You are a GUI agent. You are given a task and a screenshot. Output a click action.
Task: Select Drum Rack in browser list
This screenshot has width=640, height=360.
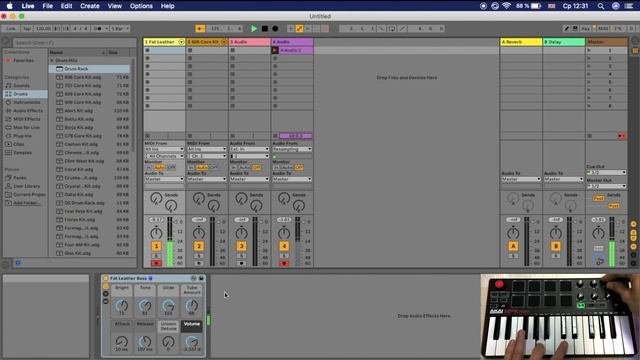point(89,69)
